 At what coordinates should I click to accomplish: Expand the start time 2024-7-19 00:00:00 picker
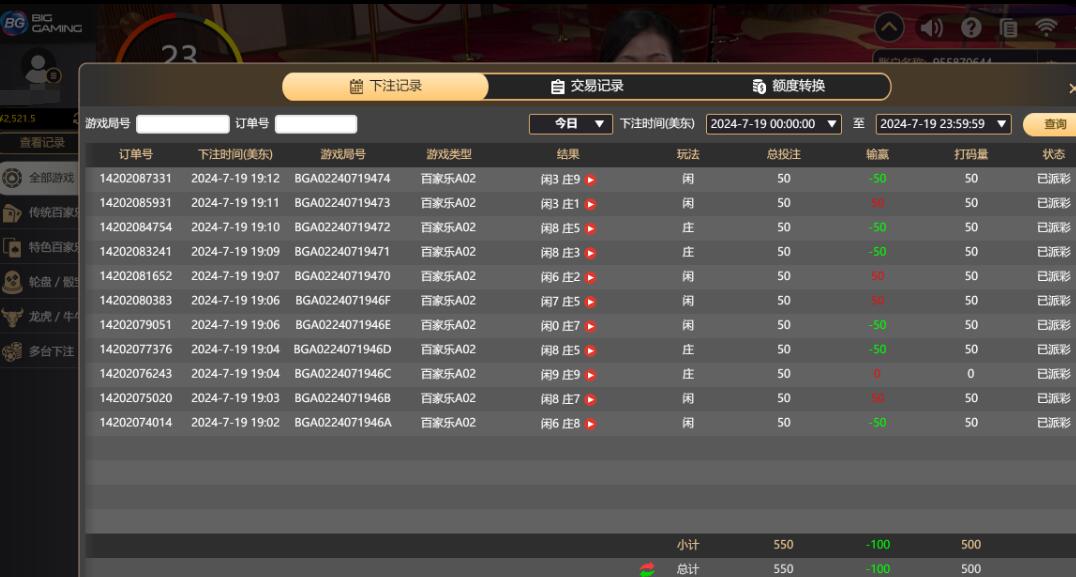pyautogui.click(x=774, y=124)
